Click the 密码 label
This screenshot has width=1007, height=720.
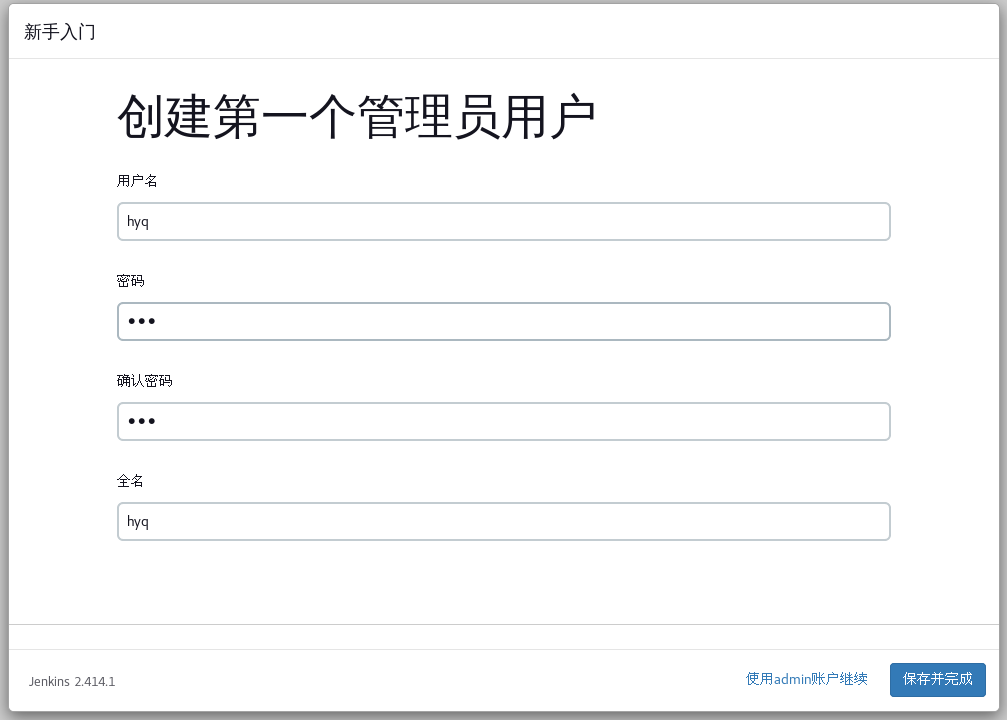(x=130, y=281)
